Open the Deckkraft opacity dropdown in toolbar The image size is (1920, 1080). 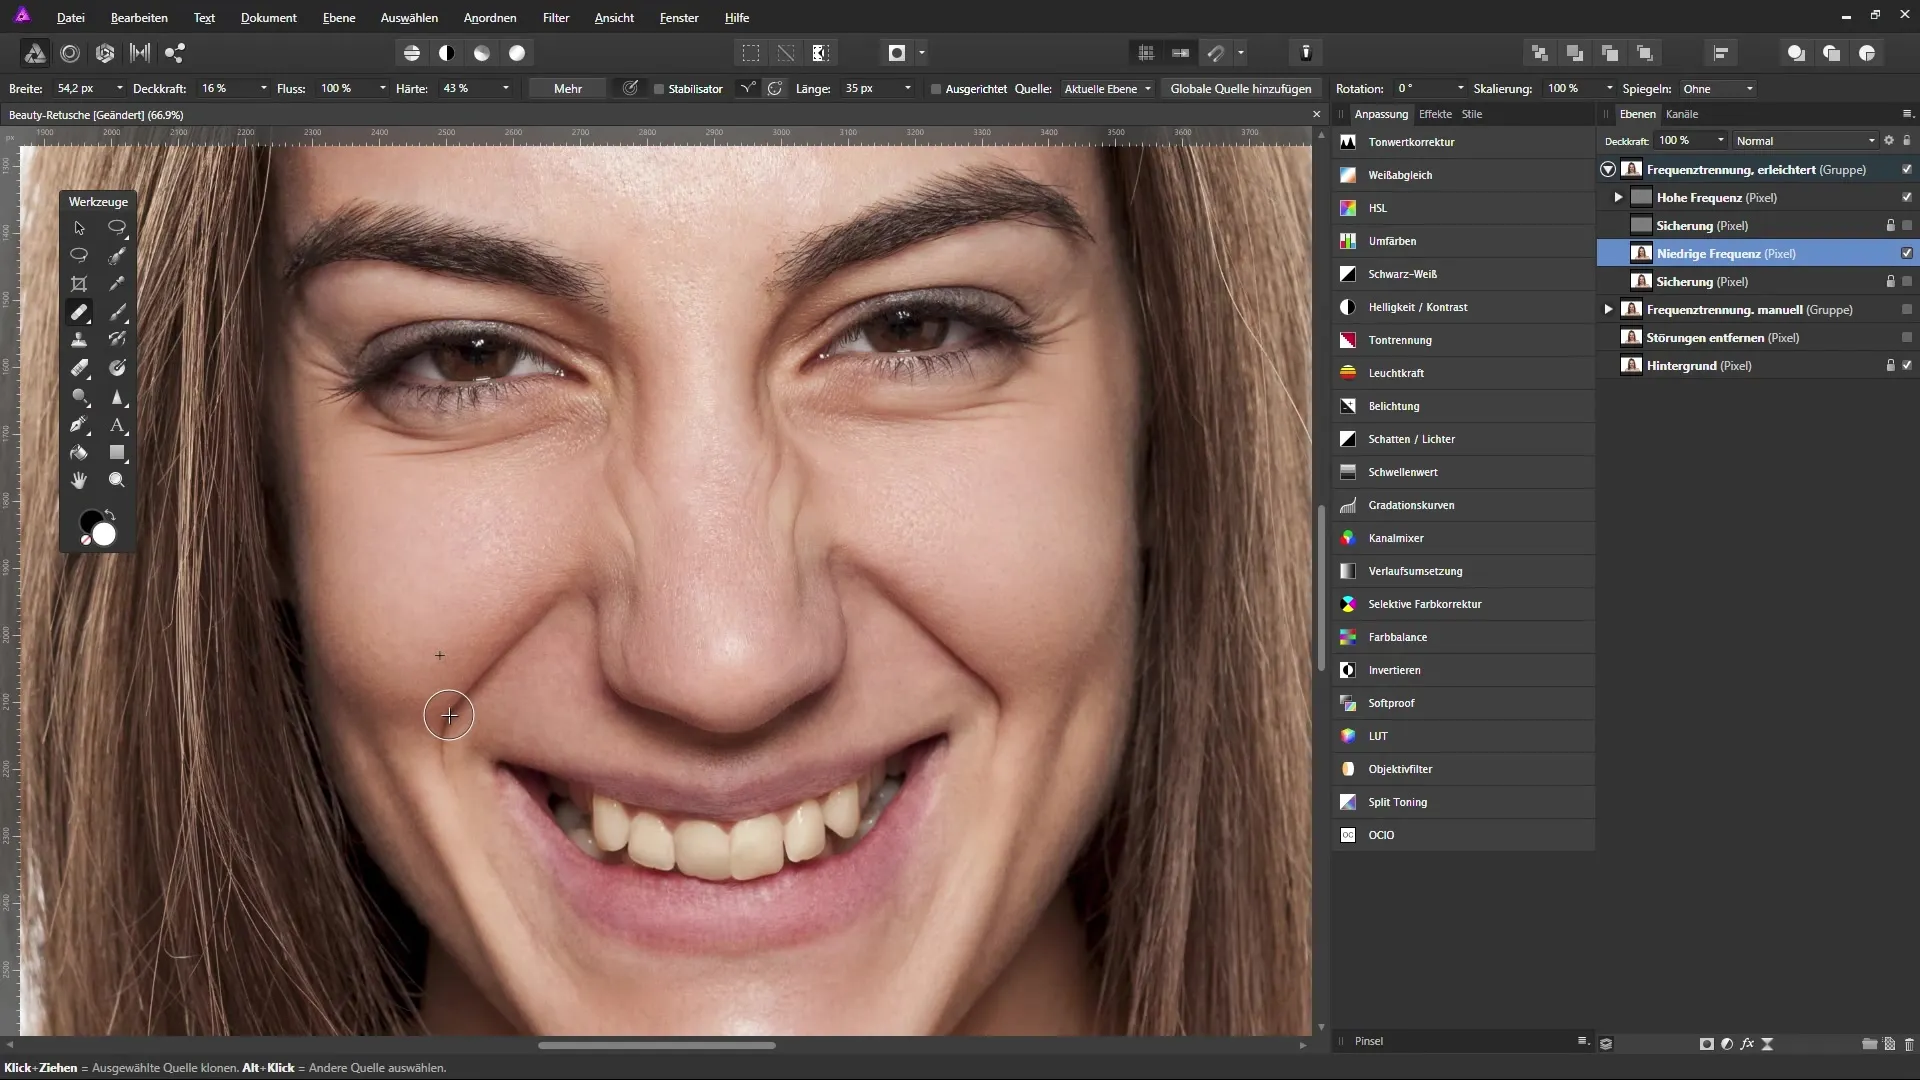pyautogui.click(x=264, y=89)
